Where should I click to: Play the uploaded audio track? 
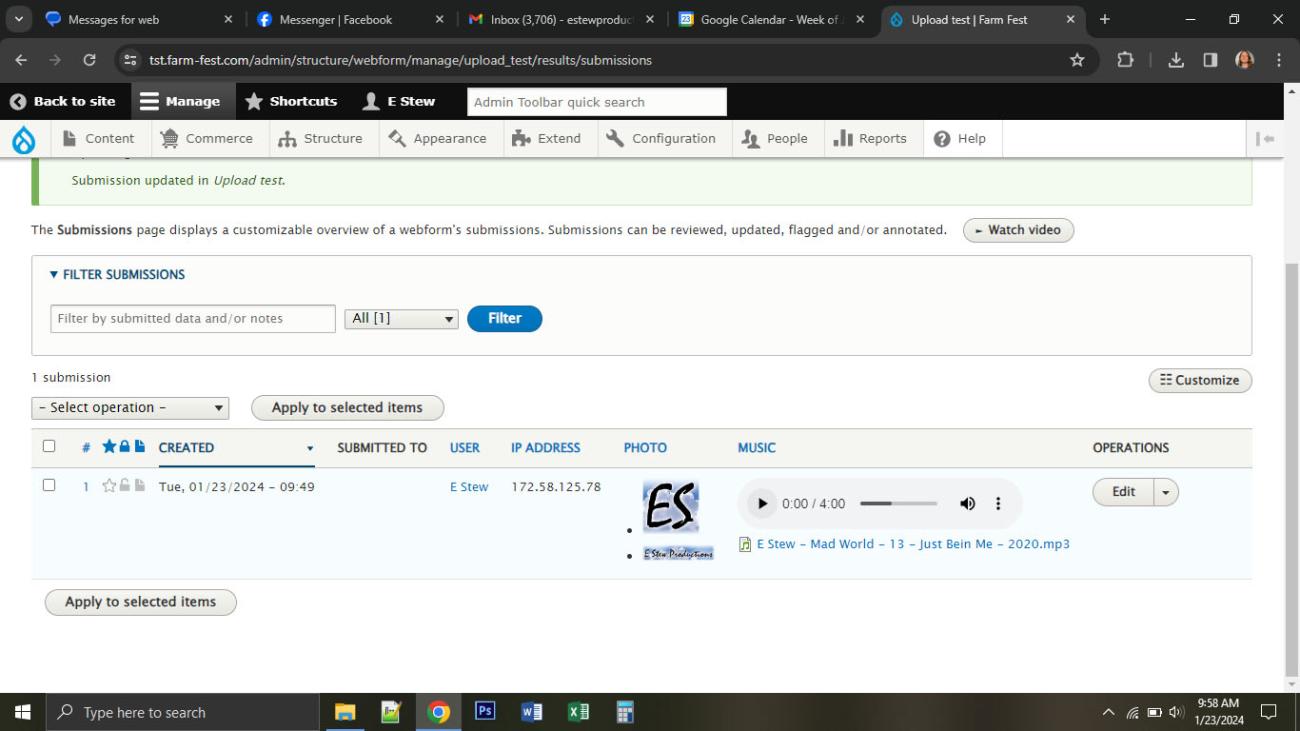(762, 504)
